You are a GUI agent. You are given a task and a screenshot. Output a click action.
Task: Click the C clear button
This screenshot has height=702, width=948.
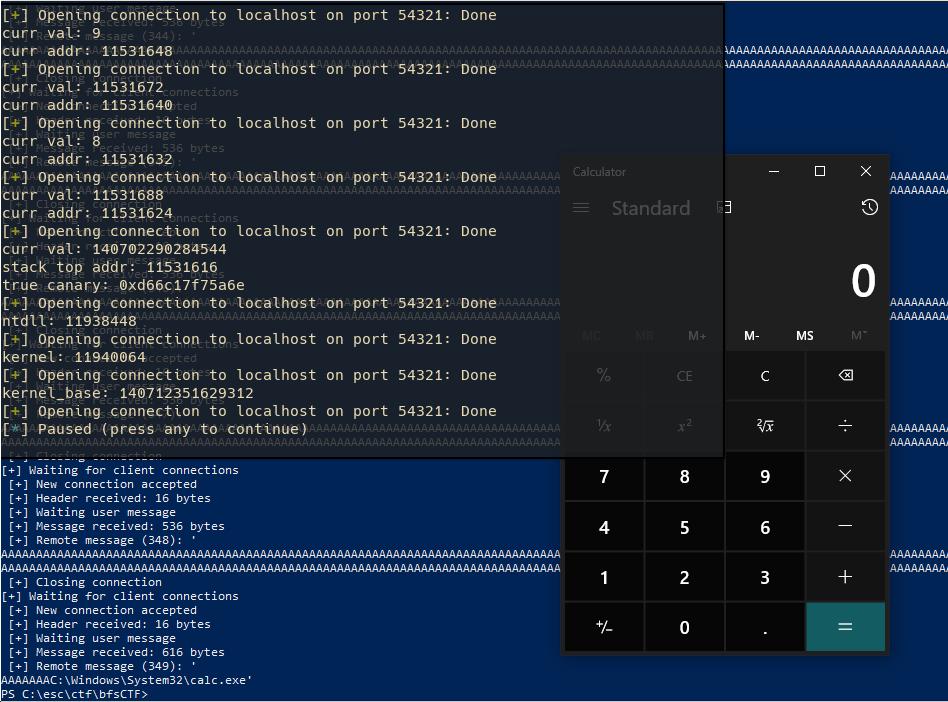point(765,375)
